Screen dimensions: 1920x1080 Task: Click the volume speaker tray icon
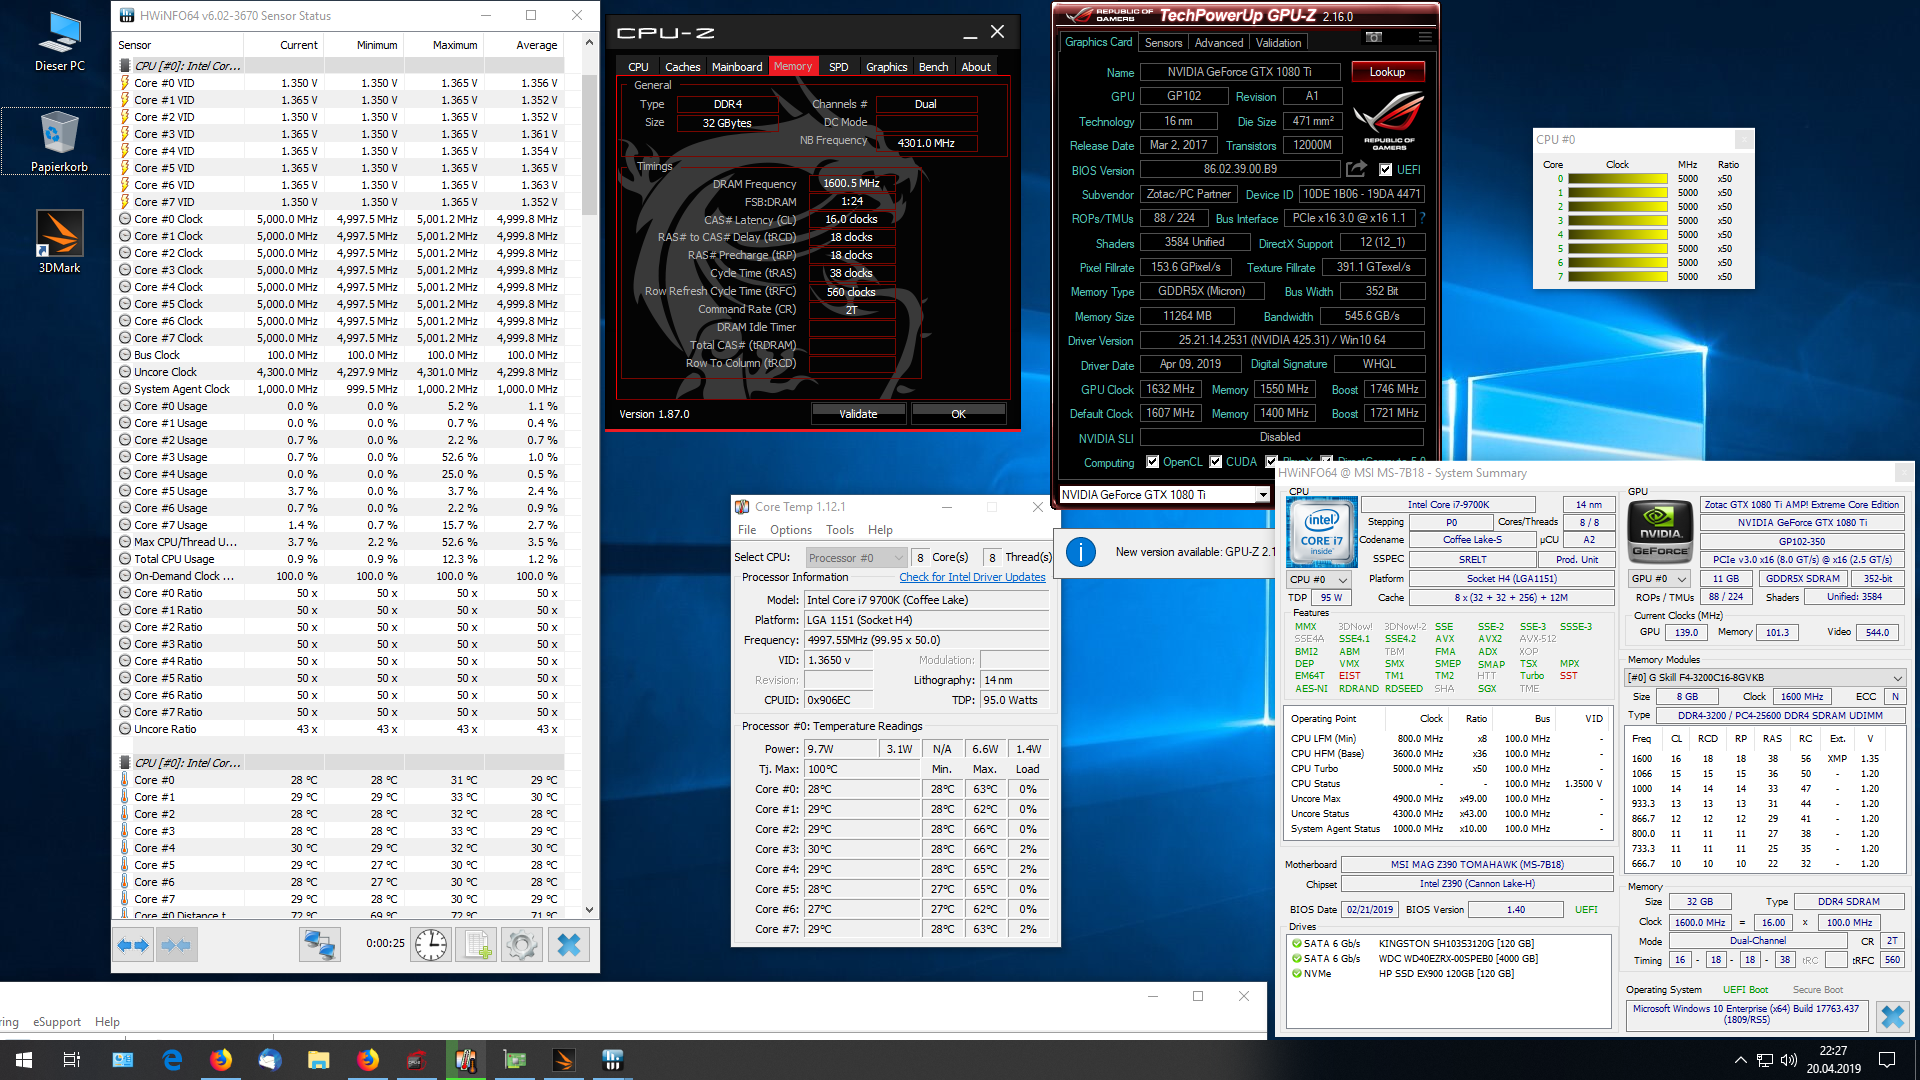click(1789, 1060)
